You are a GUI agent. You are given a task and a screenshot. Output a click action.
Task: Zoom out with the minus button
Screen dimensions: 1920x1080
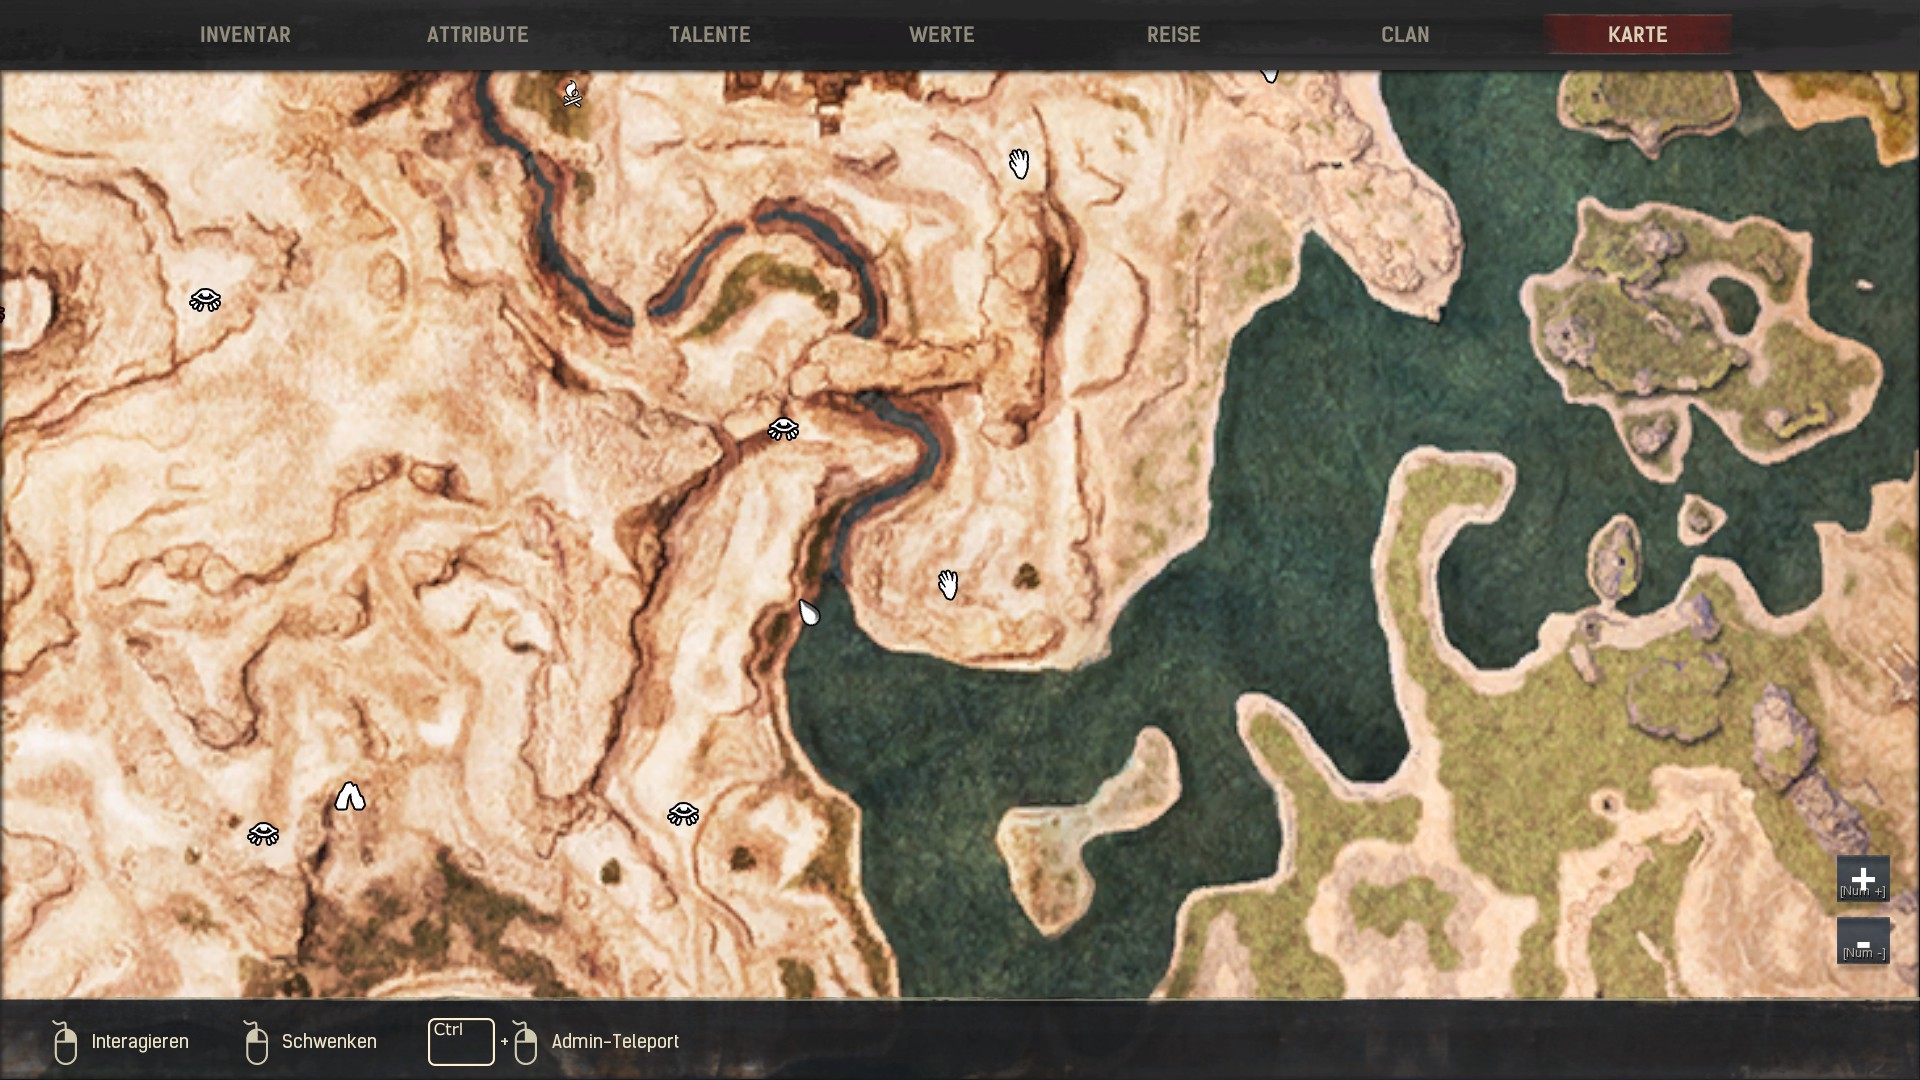[1862, 942]
